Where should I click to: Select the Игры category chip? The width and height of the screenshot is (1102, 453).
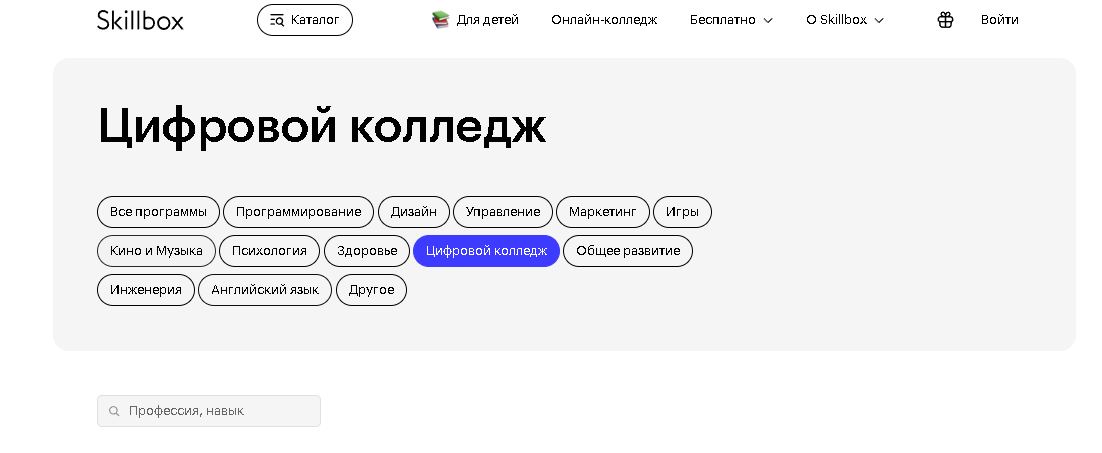(682, 211)
